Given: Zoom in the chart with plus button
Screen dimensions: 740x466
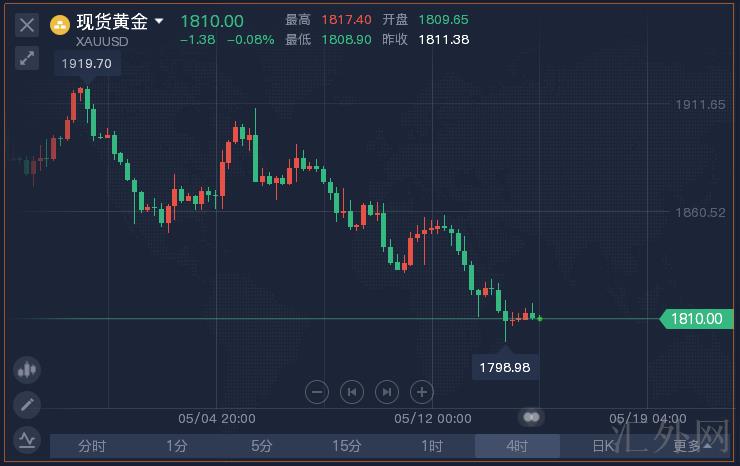Looking at the screenshot, I should [x=422, y=392].
